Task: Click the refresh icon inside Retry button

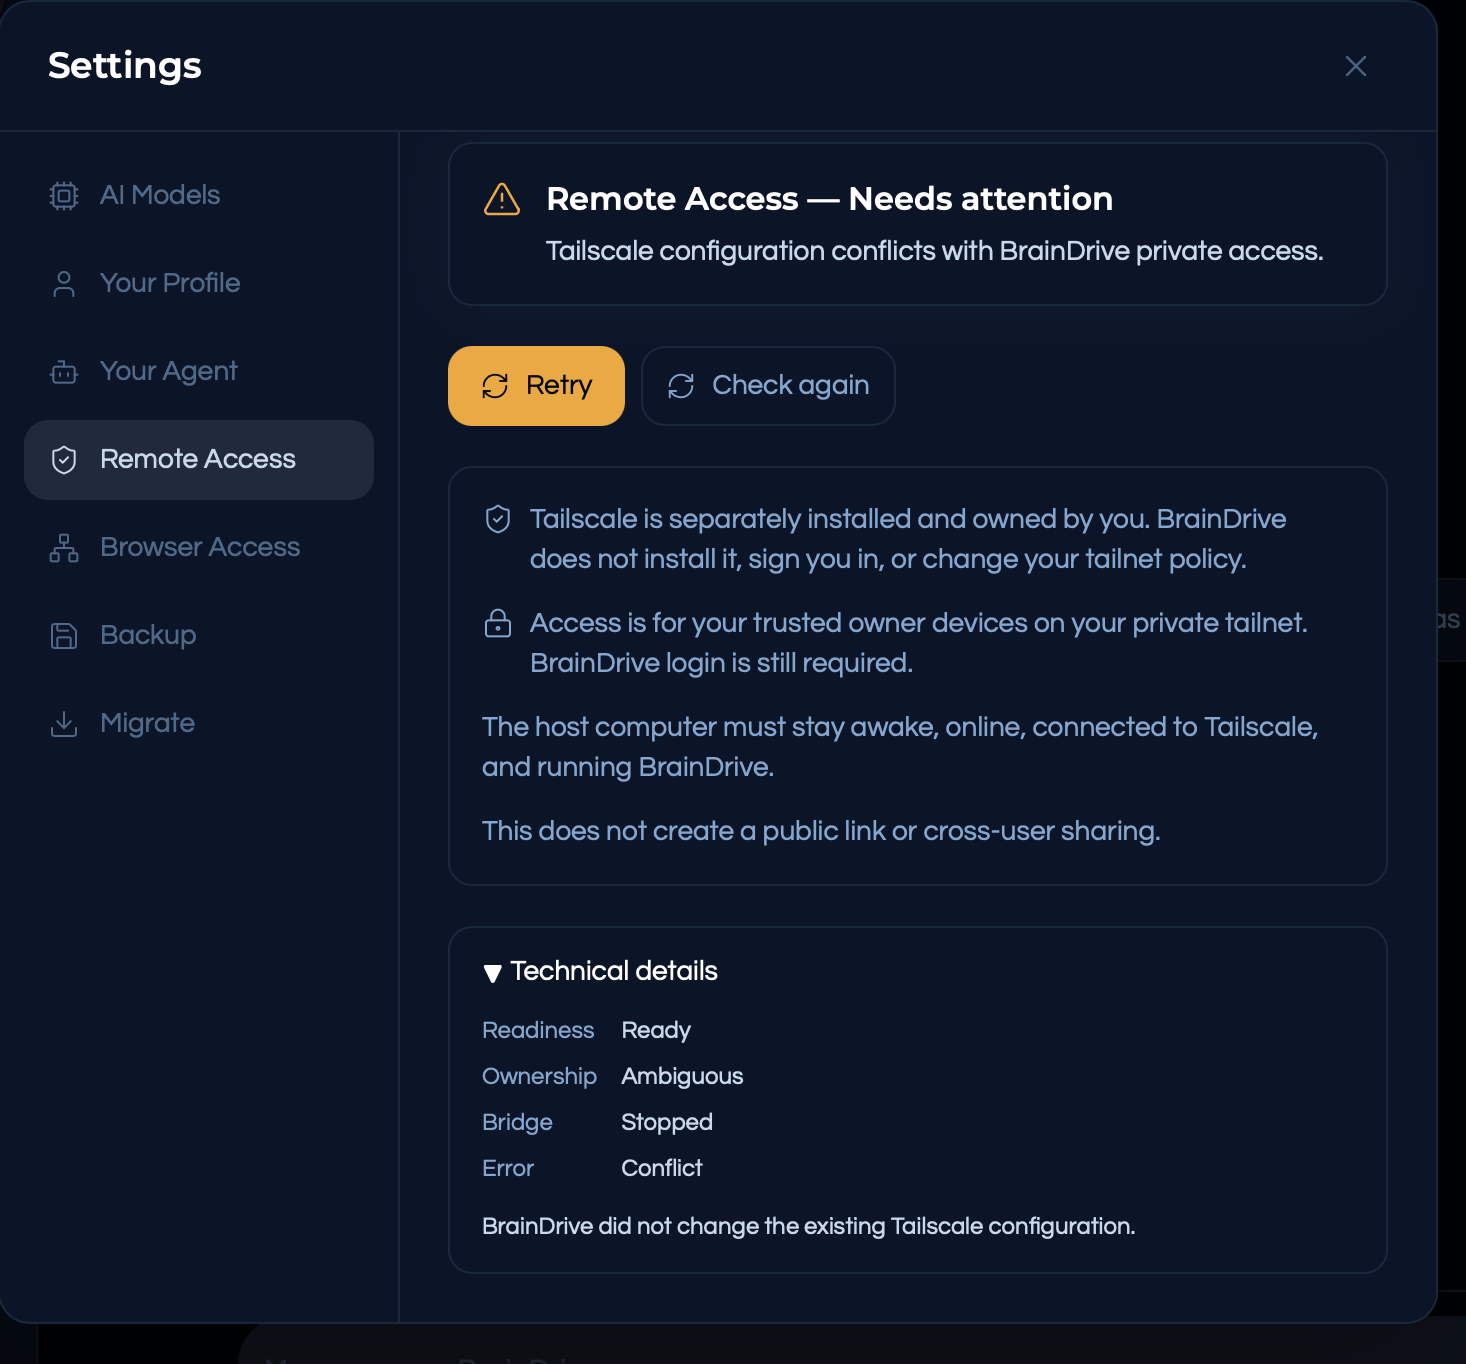Action: [x=495, y=386]
